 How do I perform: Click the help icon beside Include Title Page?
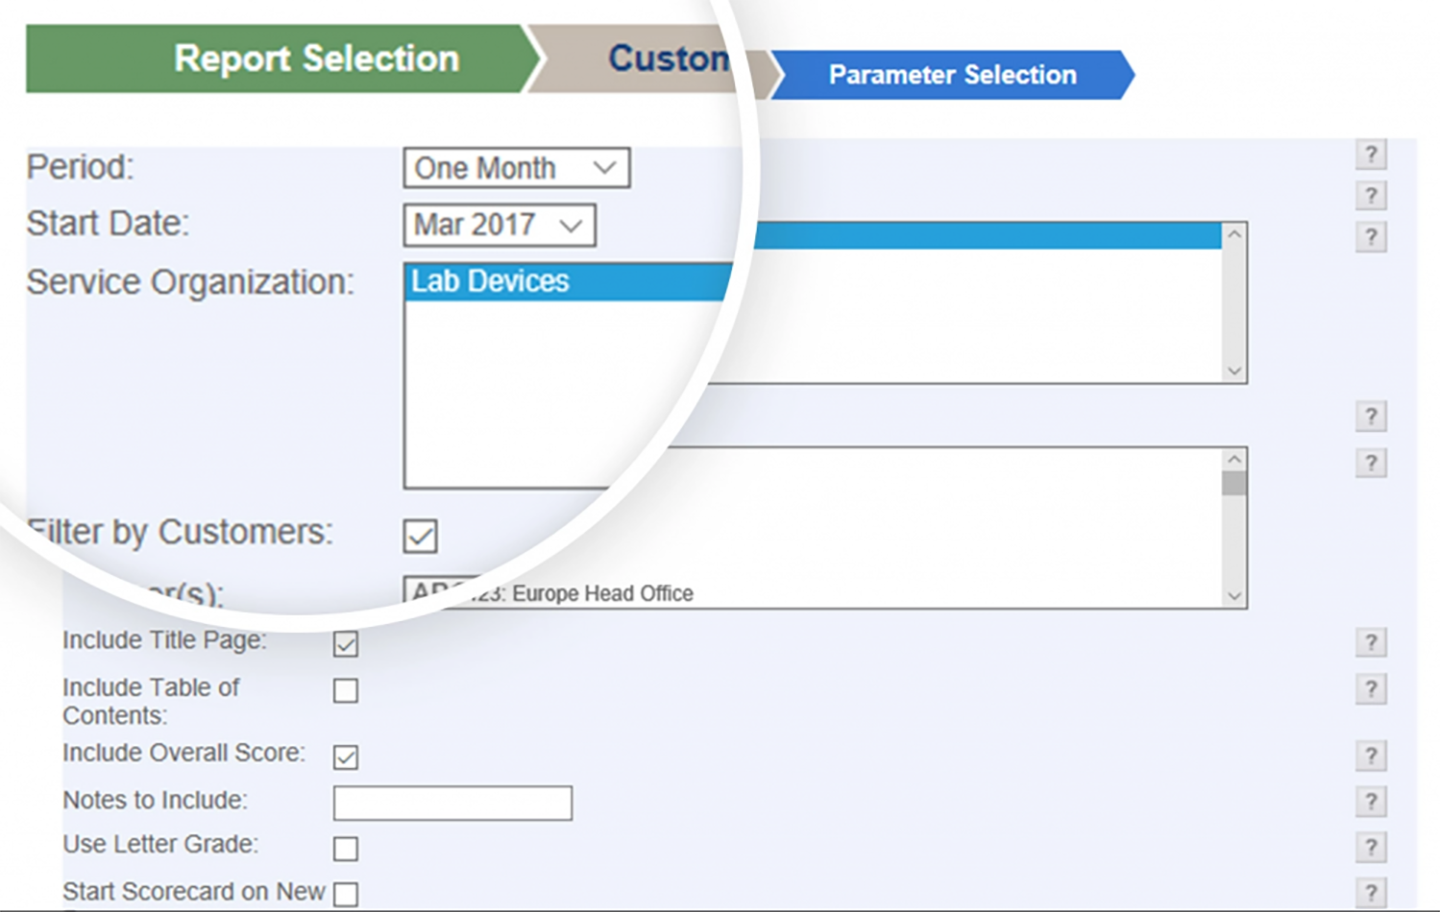click(x=1371, y=642)
